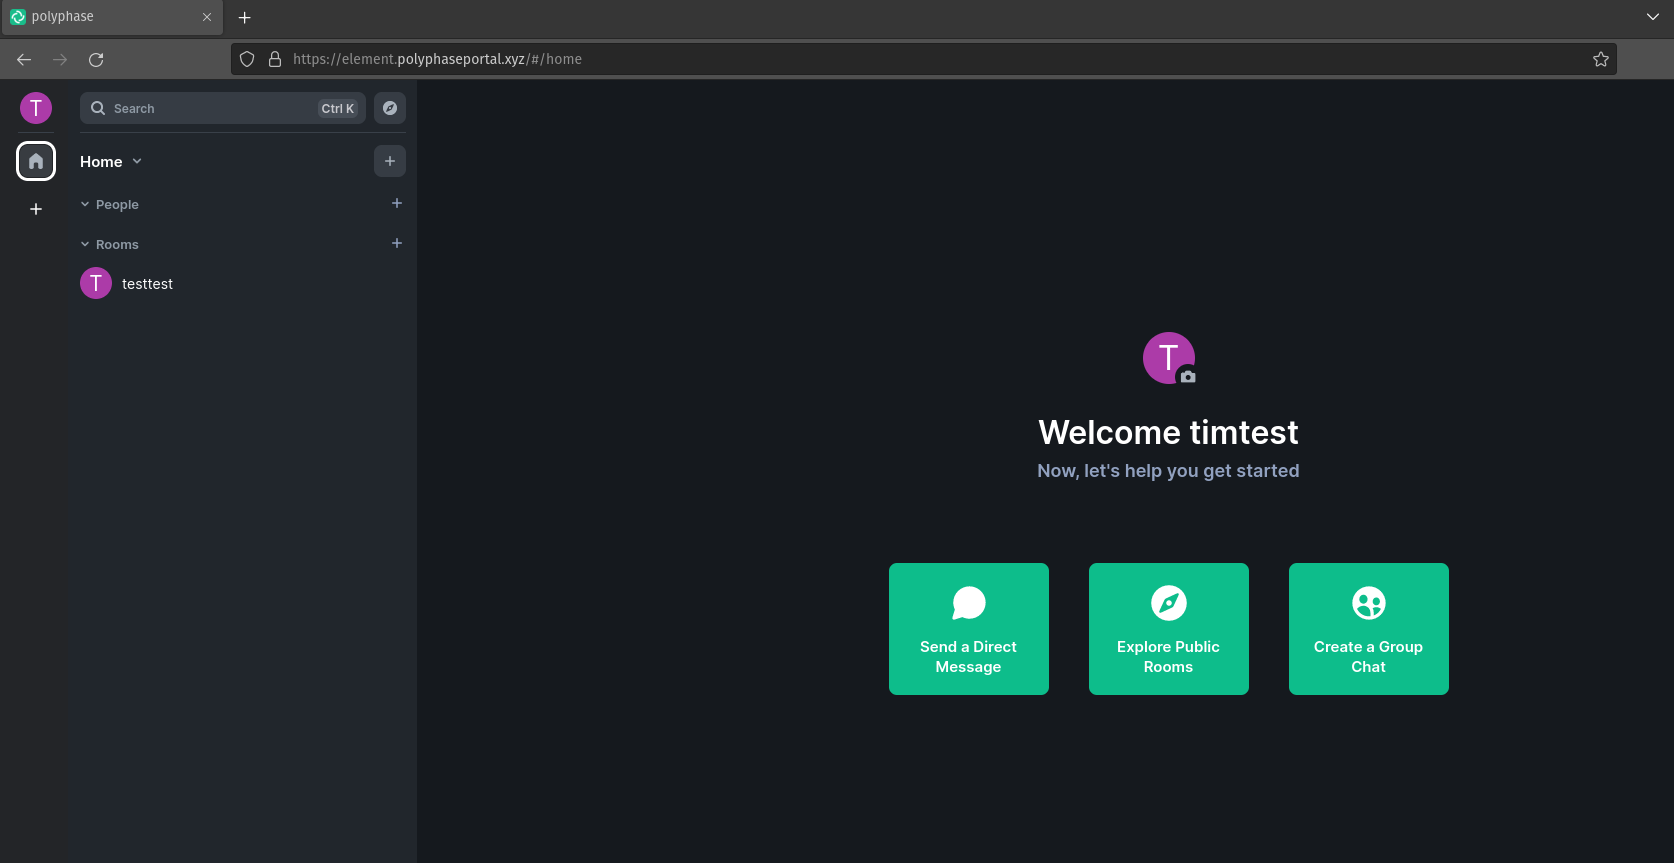Image resolution: width=1674 pixels, height=863 pixels.
Task: Change profile picture on welcome avatar
Action: click(1169, 358)
